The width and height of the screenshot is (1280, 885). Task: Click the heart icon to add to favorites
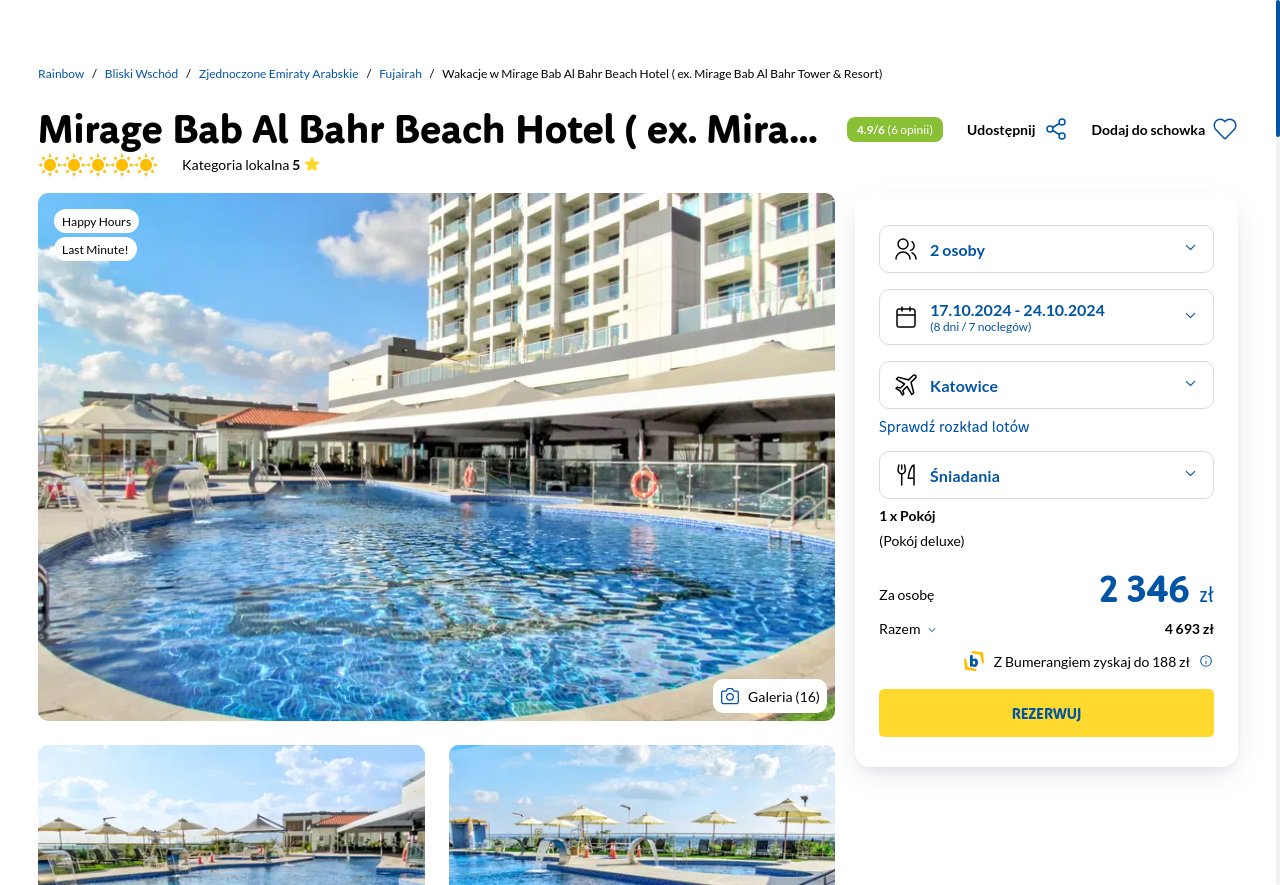(x=1225, y=129)
